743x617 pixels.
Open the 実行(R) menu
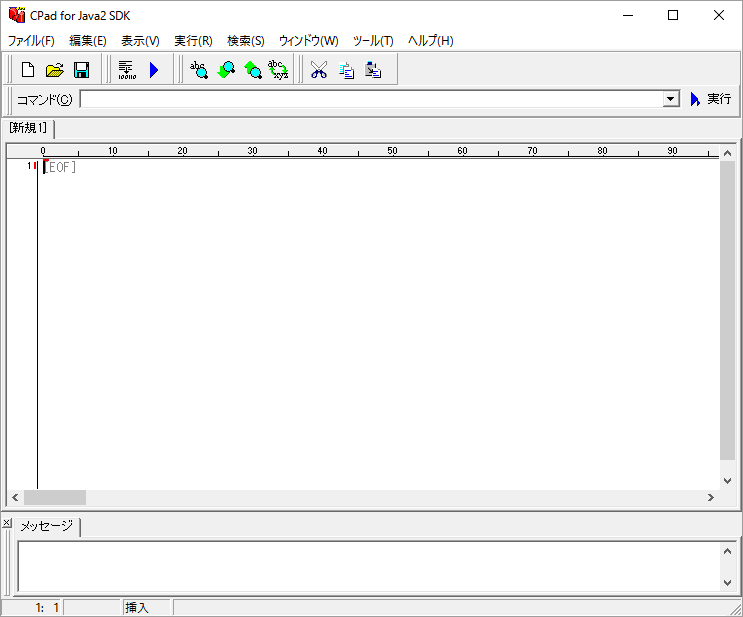(193, 41)
